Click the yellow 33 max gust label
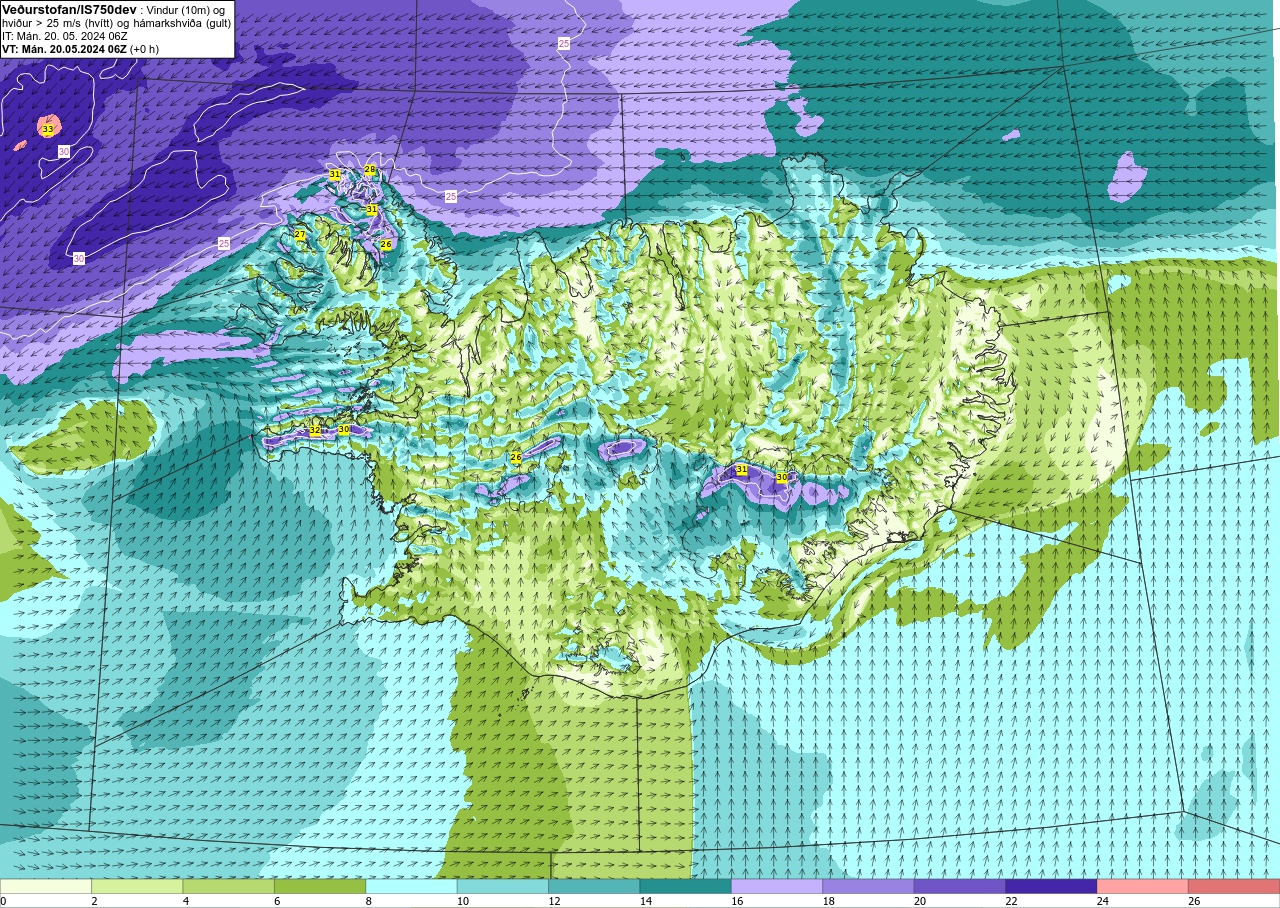Screen dimensions: 1280x908 click(47, 129)
